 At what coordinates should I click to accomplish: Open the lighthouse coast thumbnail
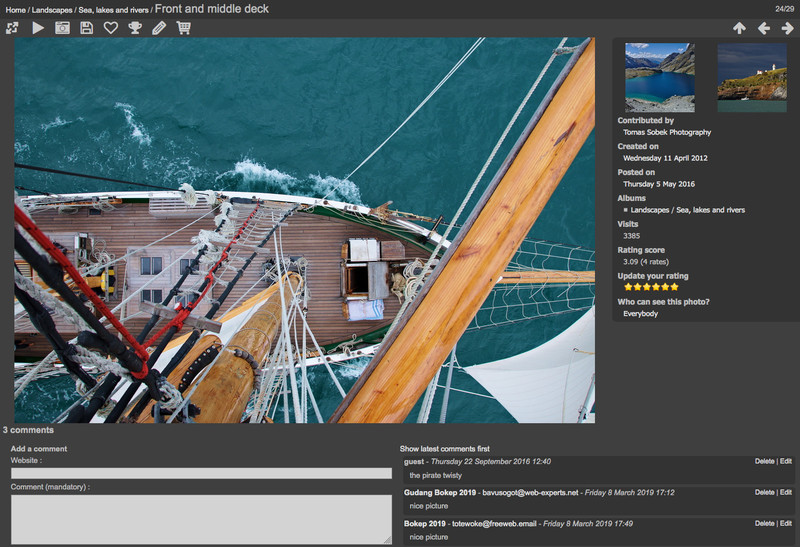752,76
